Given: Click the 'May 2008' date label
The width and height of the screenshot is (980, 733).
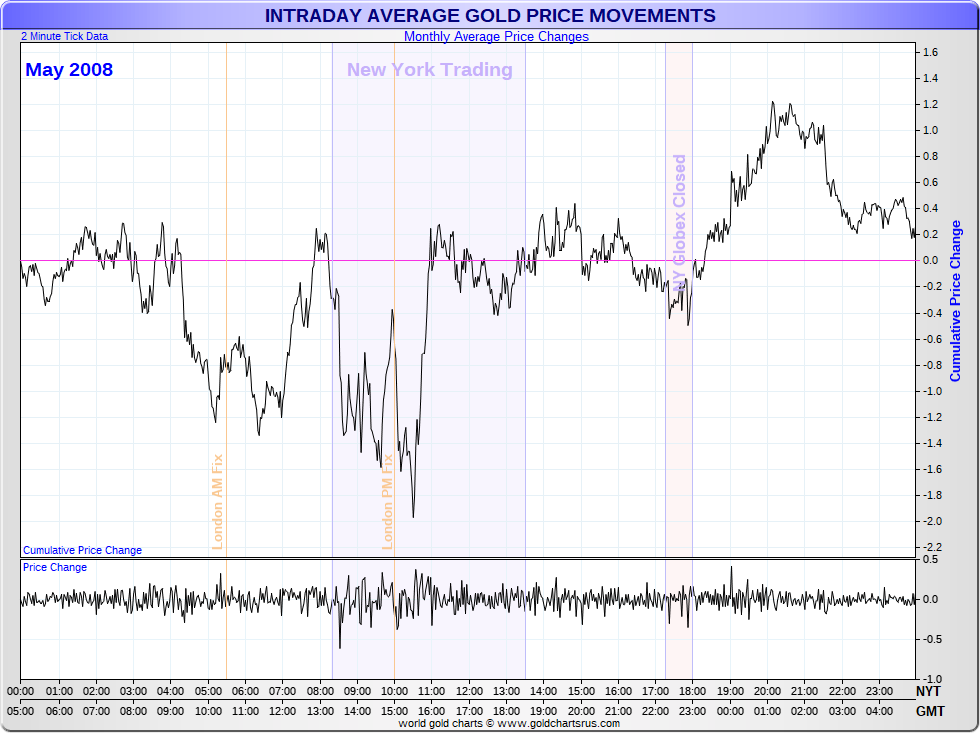Looking at the screenshot, I should tap(69, 69).
